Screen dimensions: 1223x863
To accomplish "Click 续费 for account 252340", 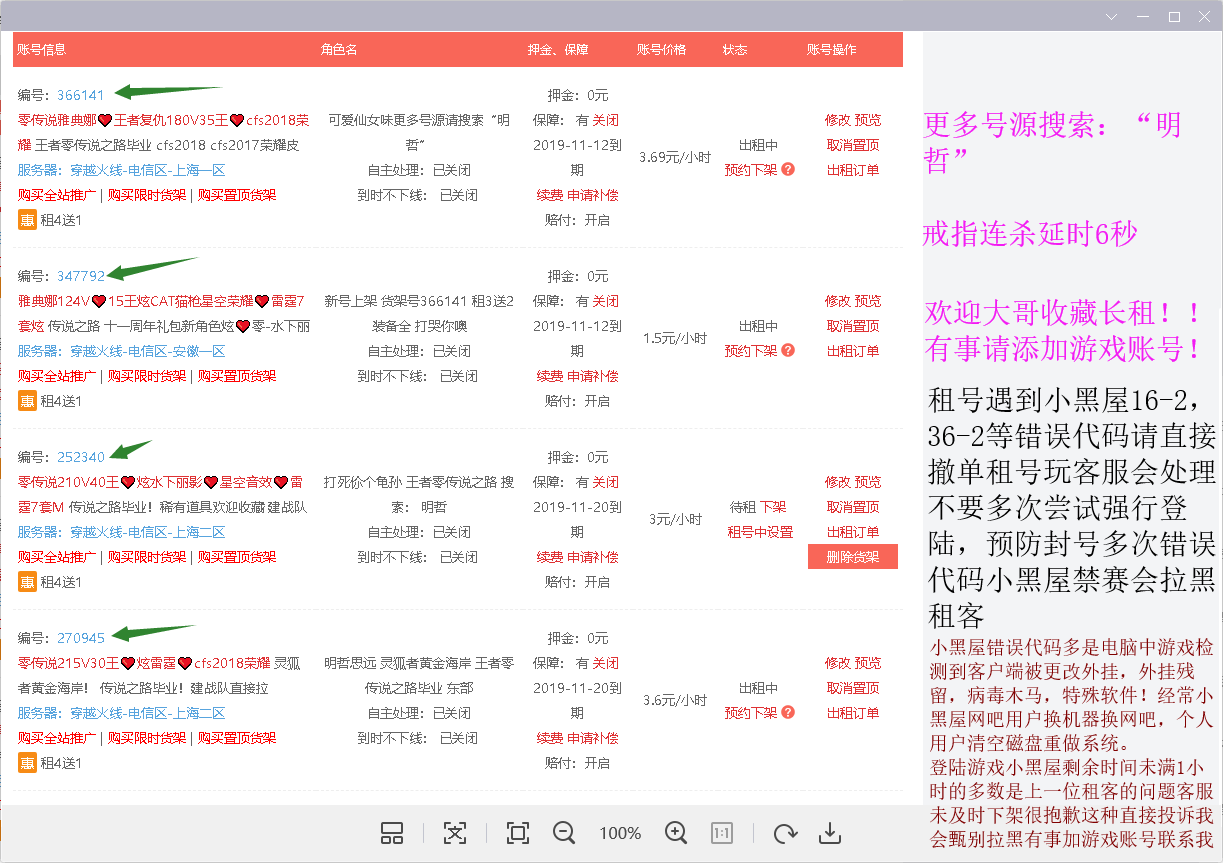I will tap(550, 557).
